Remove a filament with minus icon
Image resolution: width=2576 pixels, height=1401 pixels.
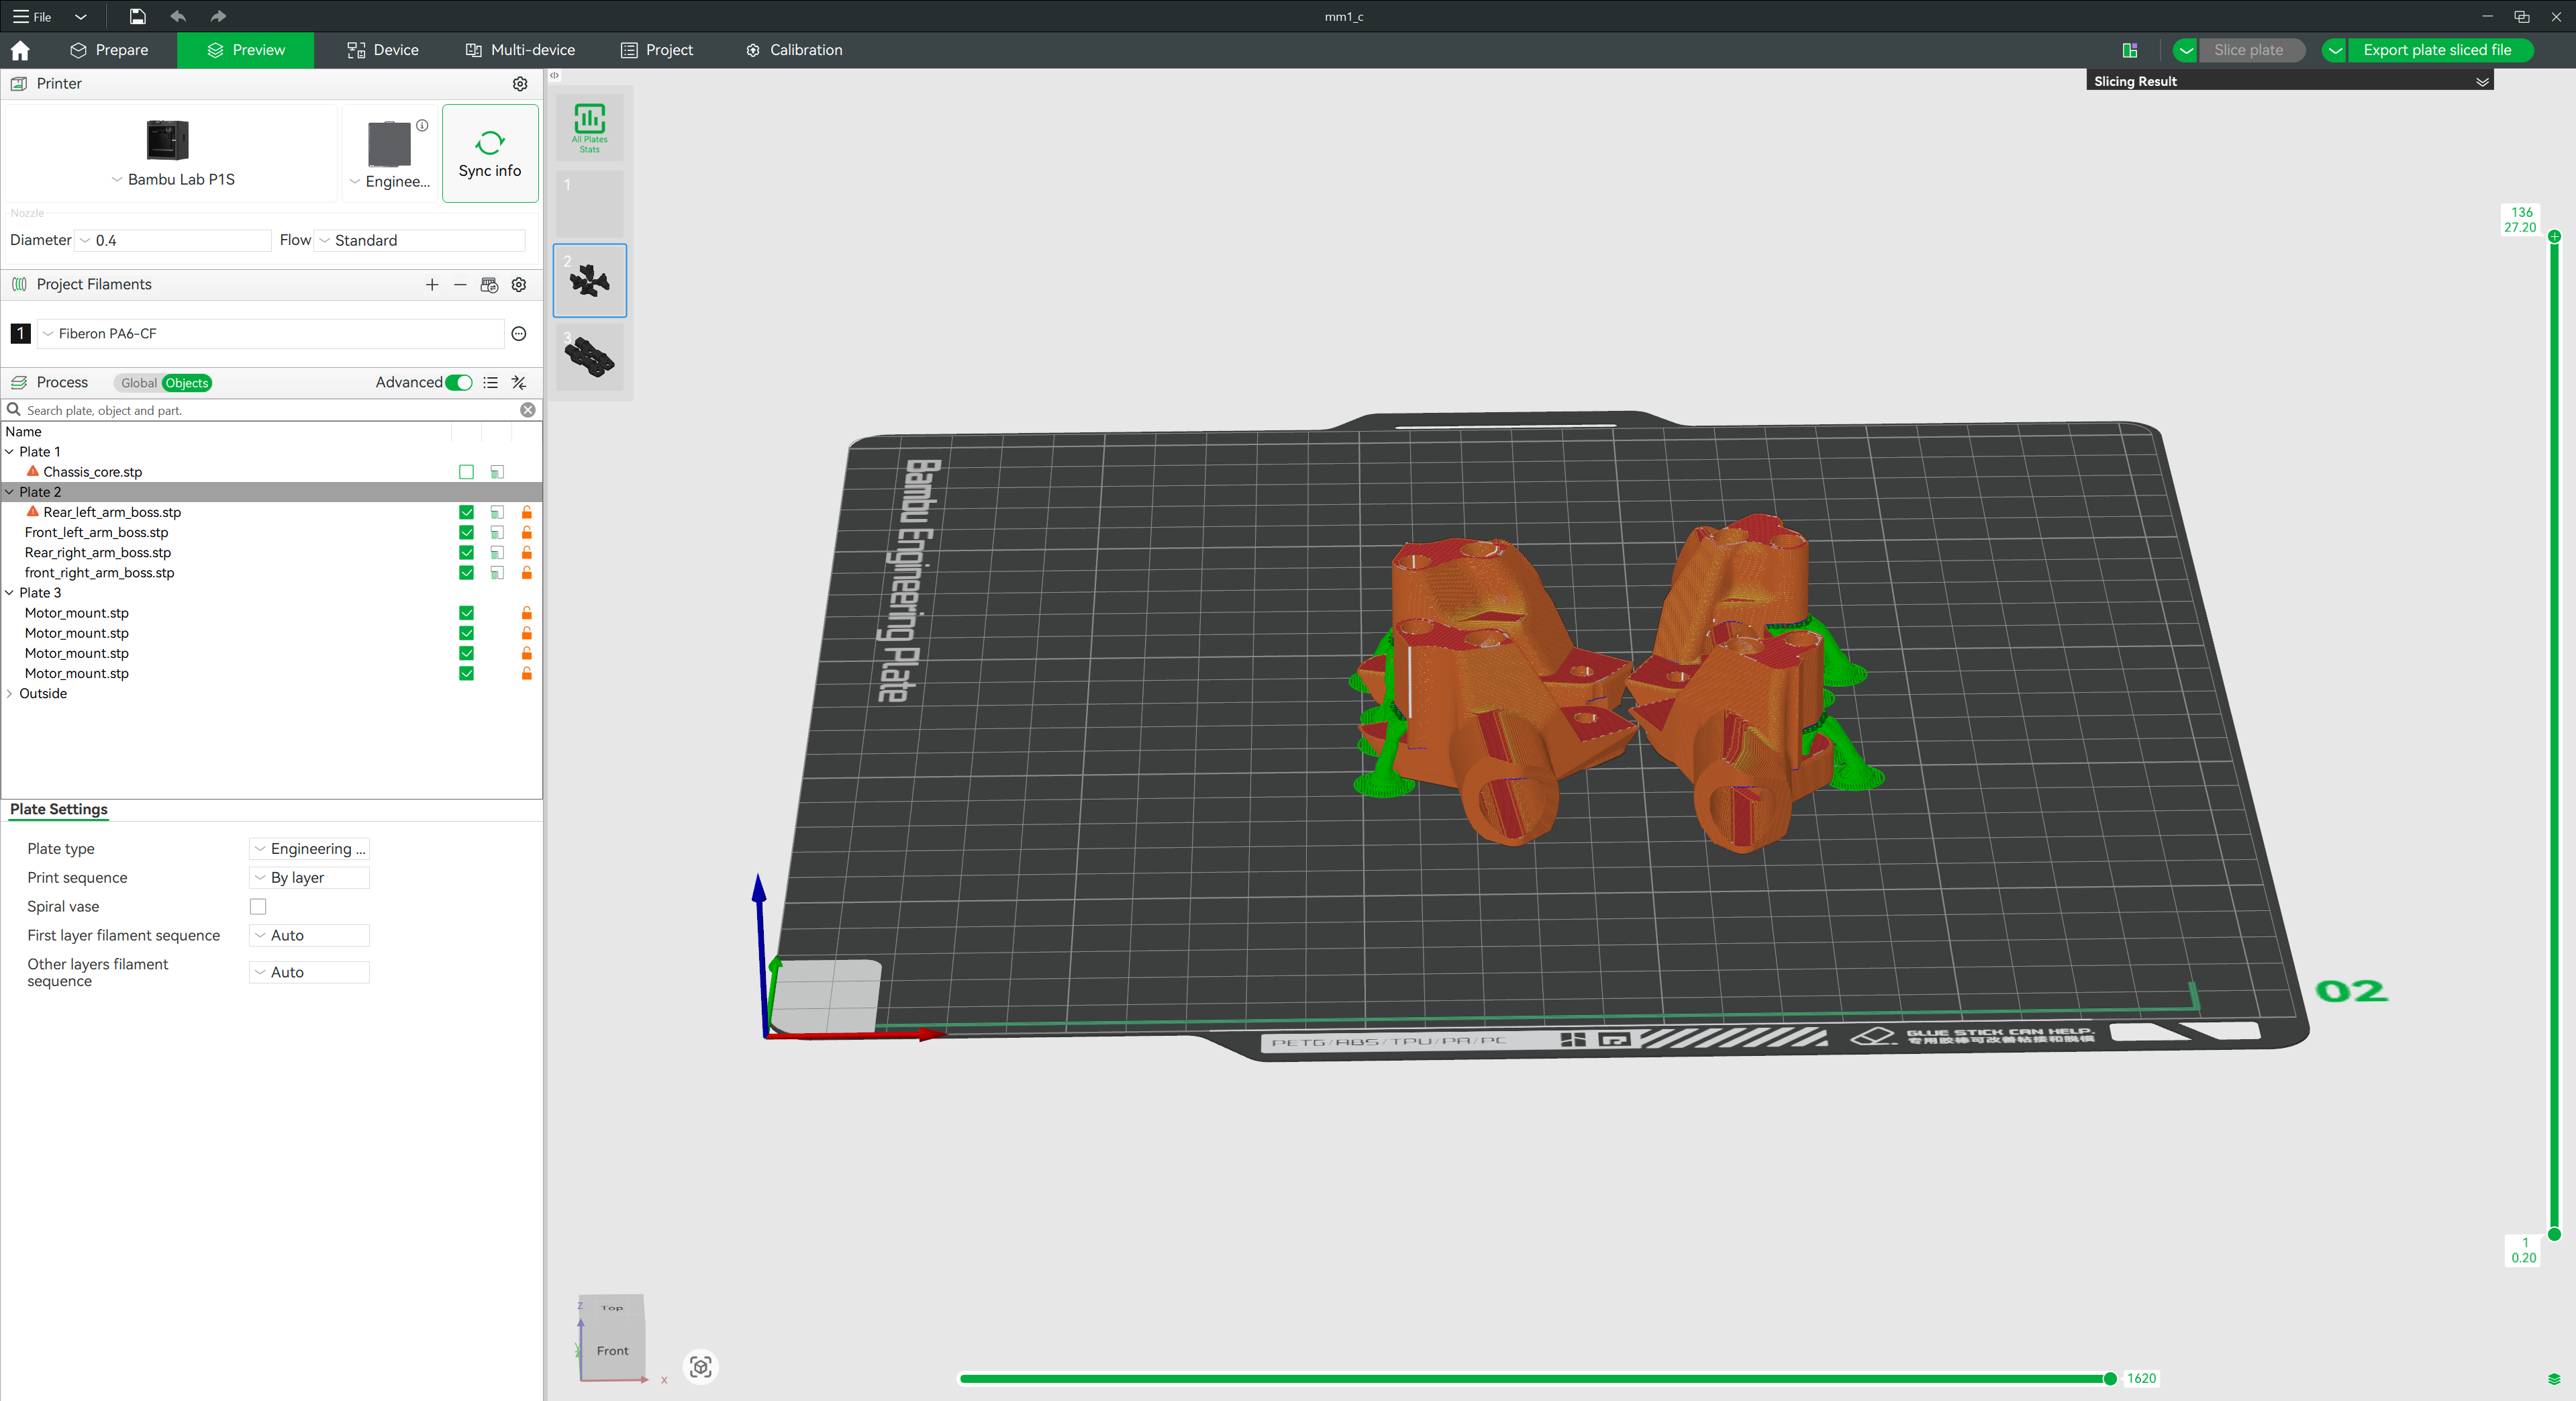coord(460,285)
